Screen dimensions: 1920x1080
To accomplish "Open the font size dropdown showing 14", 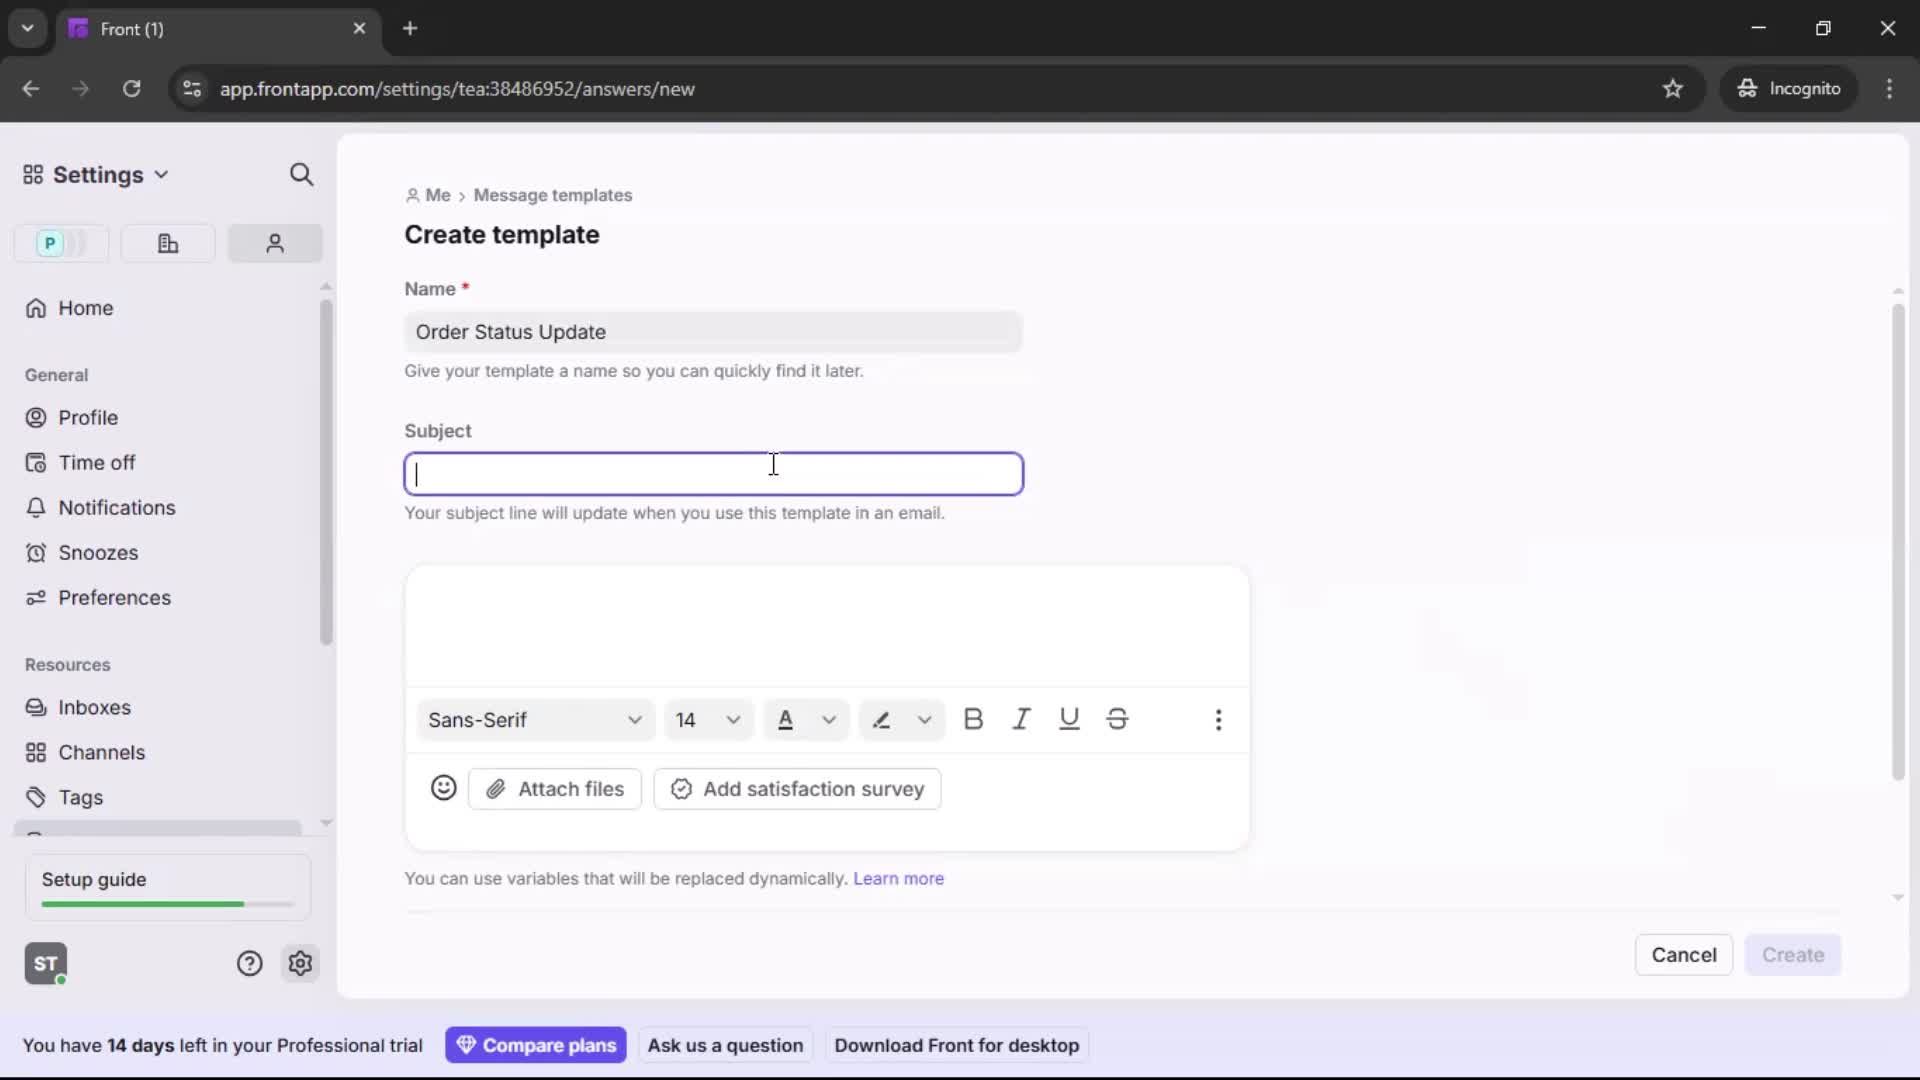I will point(708,719).
